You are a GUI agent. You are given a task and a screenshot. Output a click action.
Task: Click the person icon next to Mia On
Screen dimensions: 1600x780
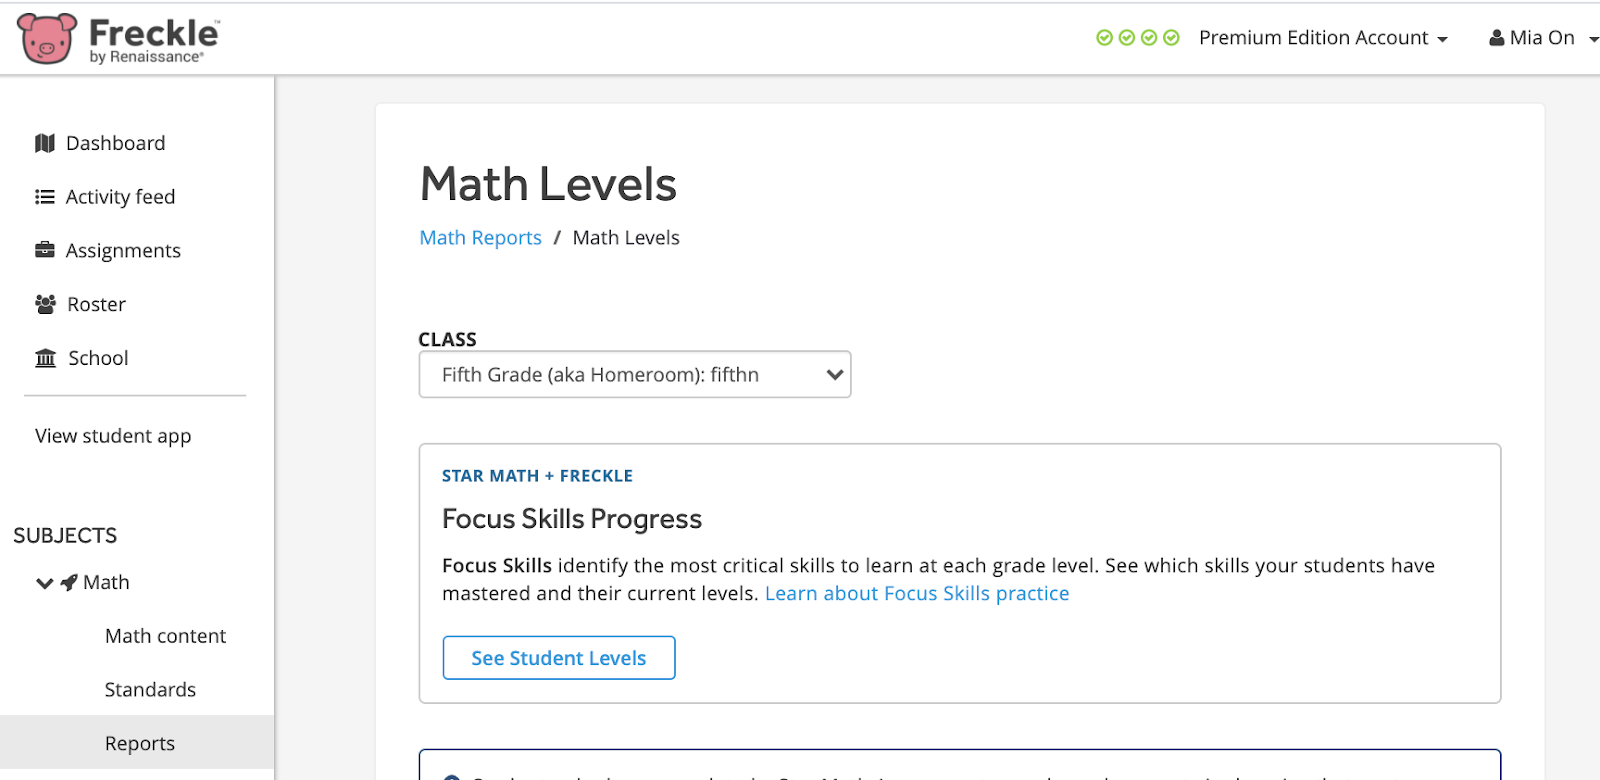point(1495,37)
